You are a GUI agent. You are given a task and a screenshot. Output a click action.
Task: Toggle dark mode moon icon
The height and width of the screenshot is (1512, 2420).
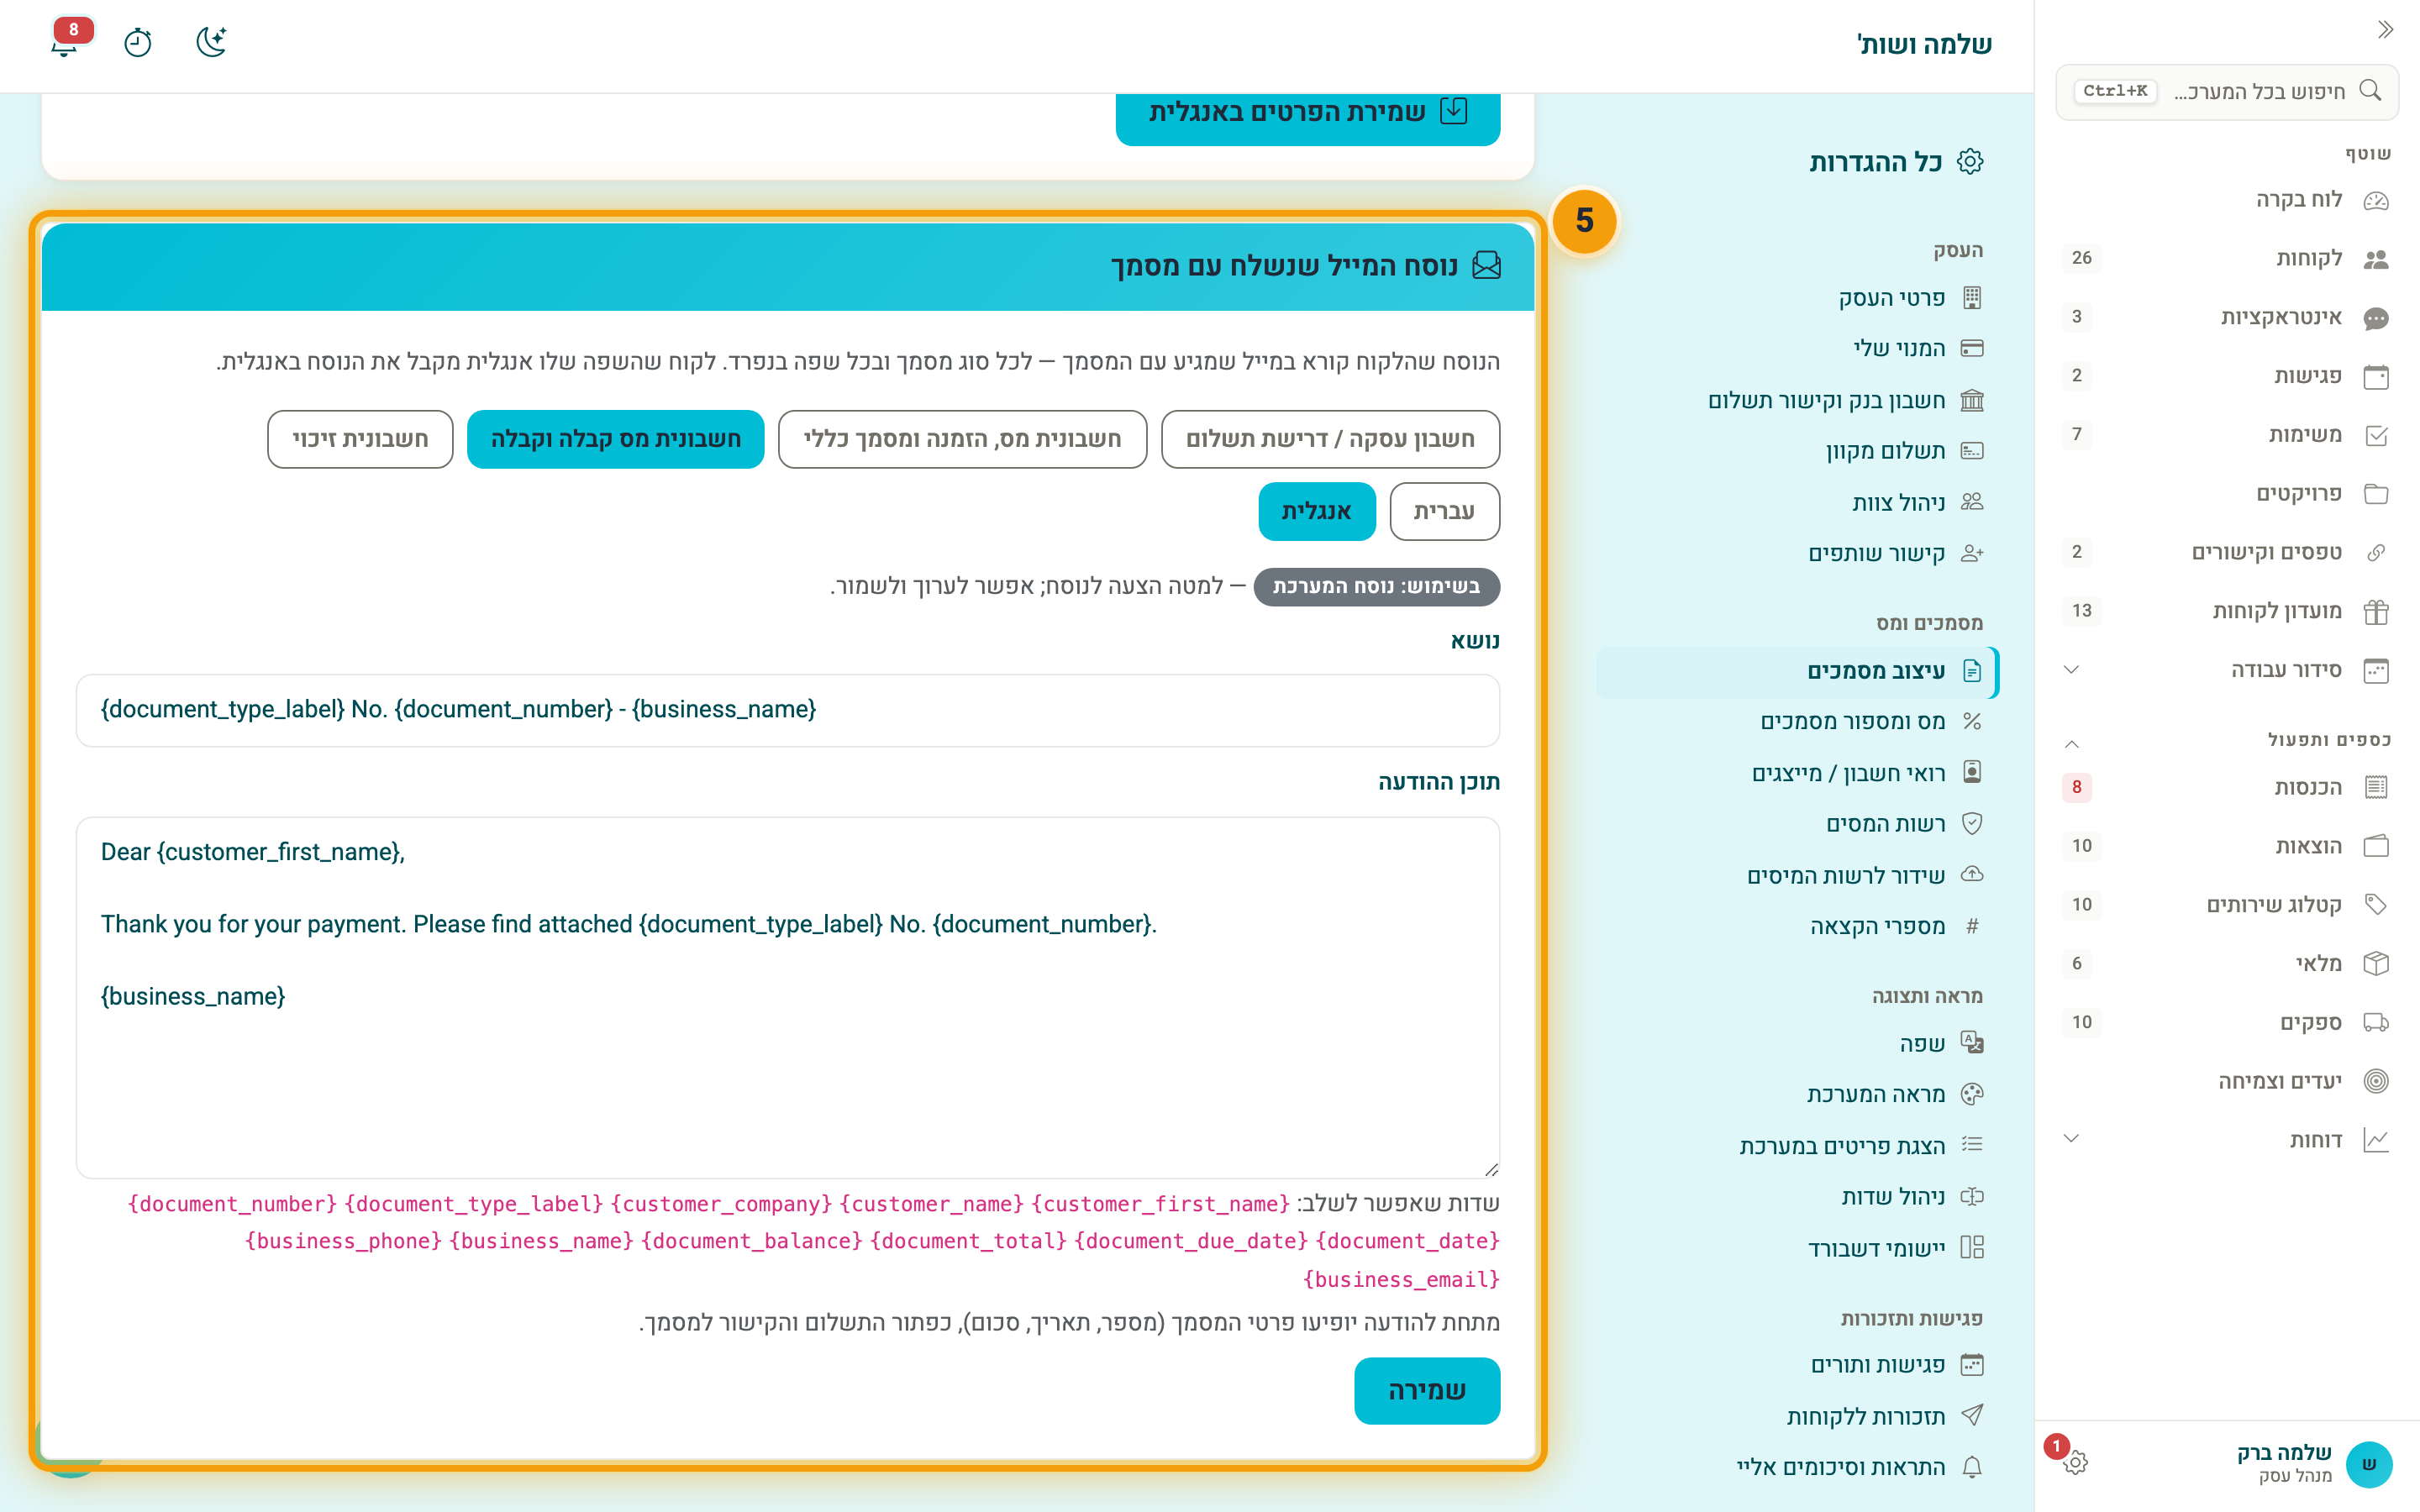(x=211, y=42)
